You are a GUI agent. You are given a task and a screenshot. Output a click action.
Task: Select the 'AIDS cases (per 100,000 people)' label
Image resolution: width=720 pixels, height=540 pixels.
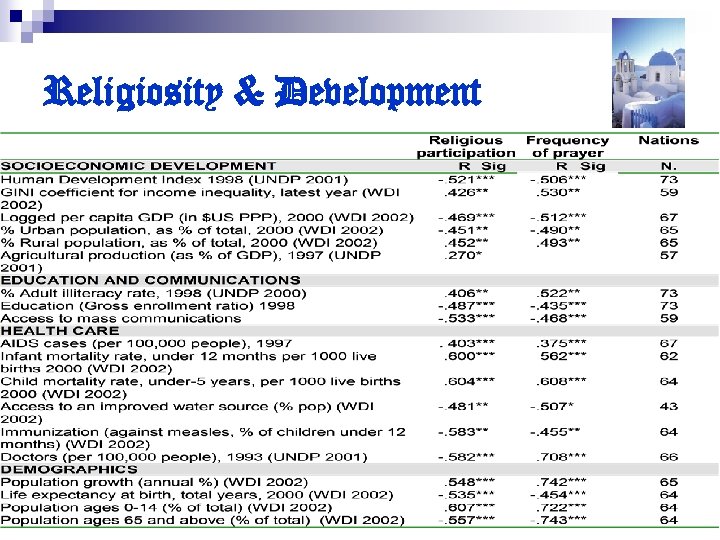[x=146, y=343]
